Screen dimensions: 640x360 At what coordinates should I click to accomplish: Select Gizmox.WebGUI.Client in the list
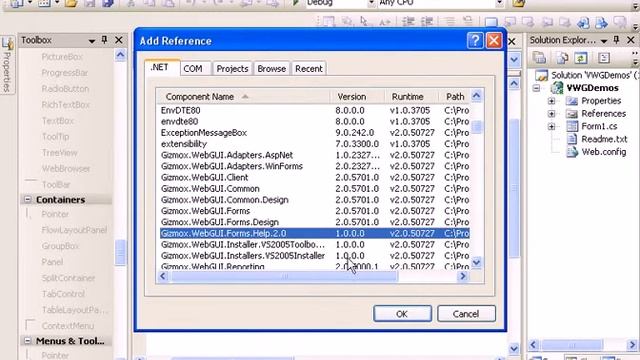click(x=314, y=178)
